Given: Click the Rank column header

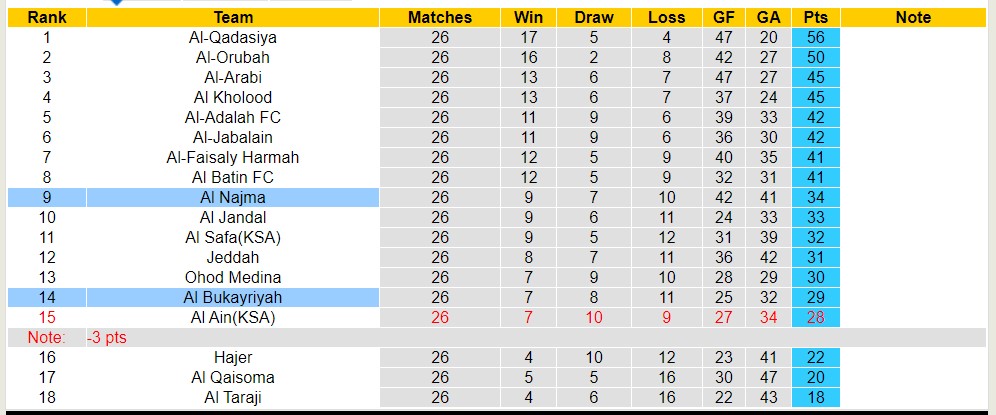Looking at the screenshot, I should 46,17.
